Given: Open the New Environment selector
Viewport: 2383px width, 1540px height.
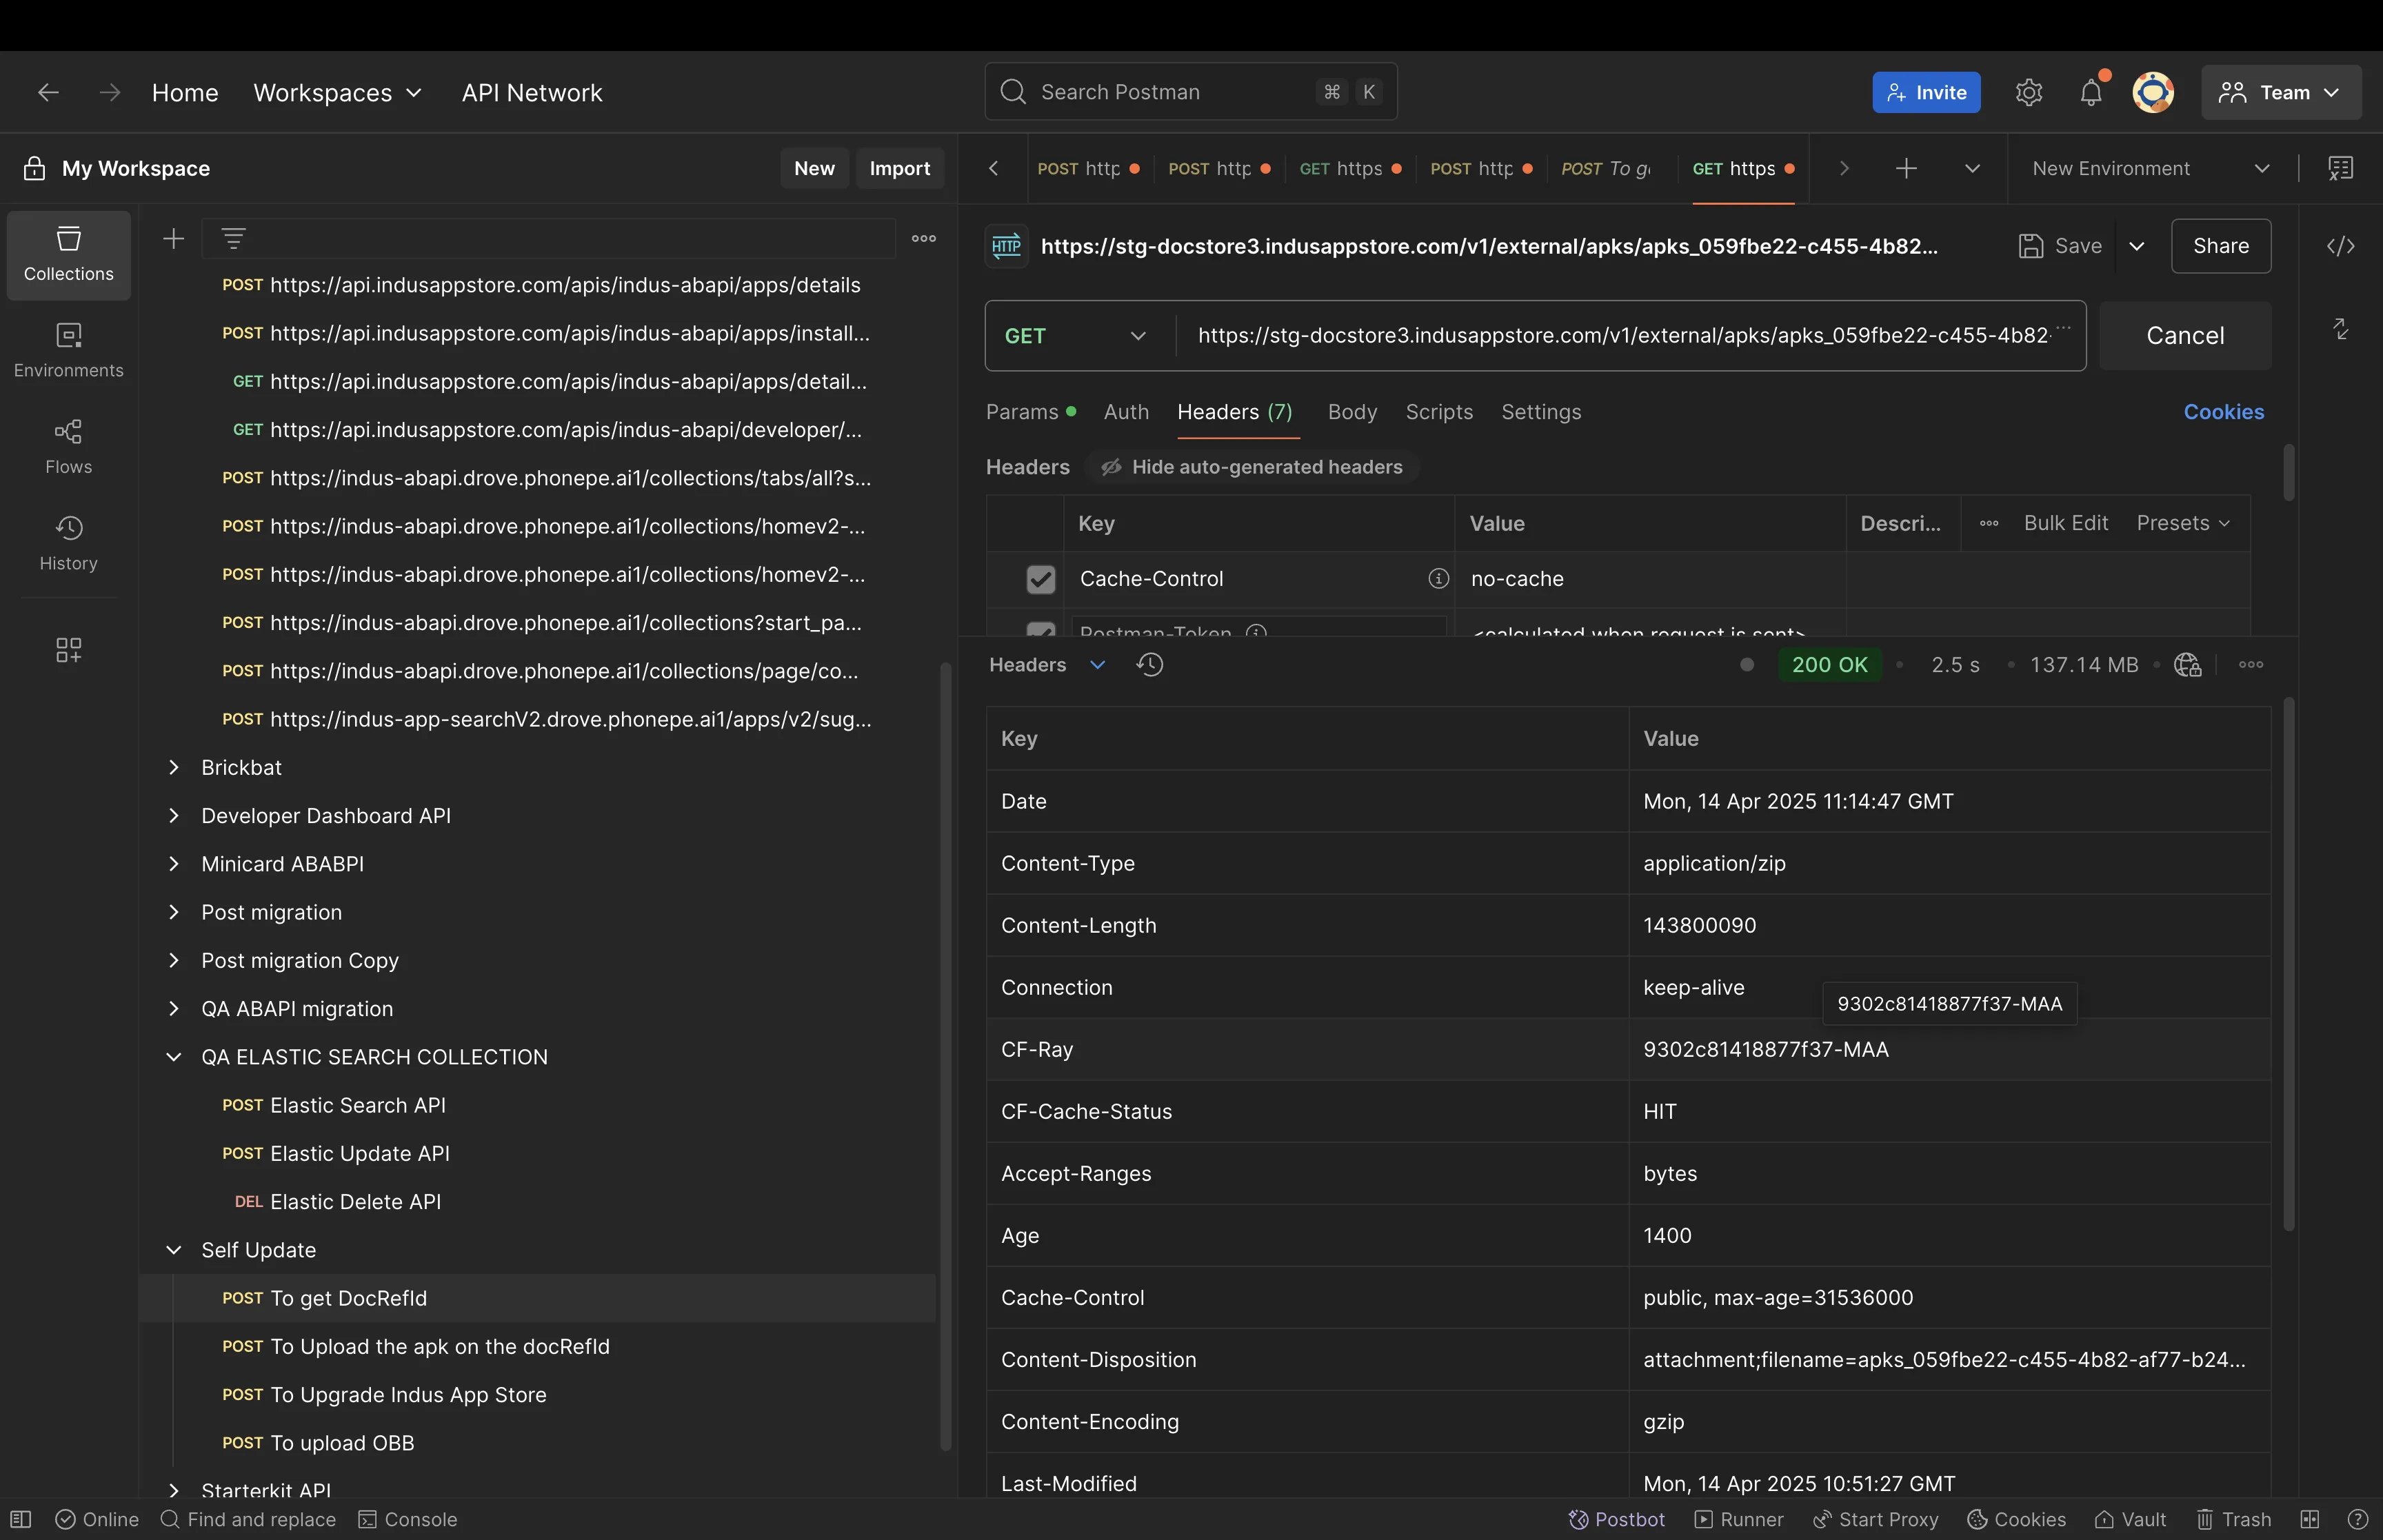Looking at the screenshot, I should 2152,169.
